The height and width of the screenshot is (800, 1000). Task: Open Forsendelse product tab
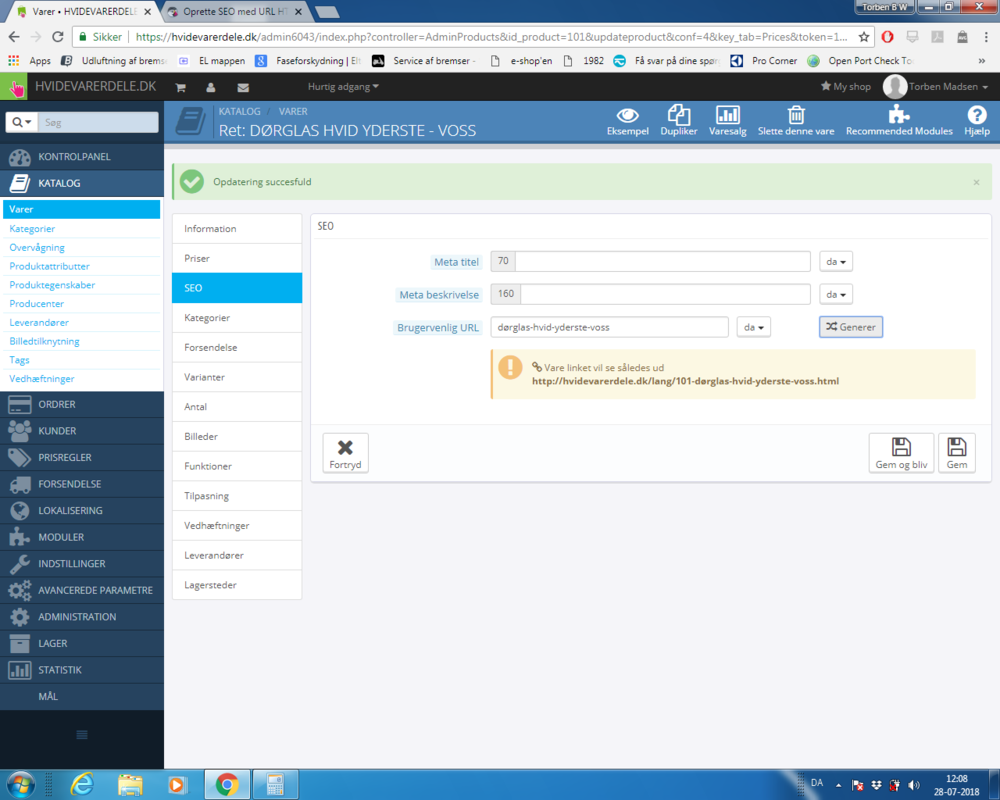pyautogui.click(x=237, y=347)
